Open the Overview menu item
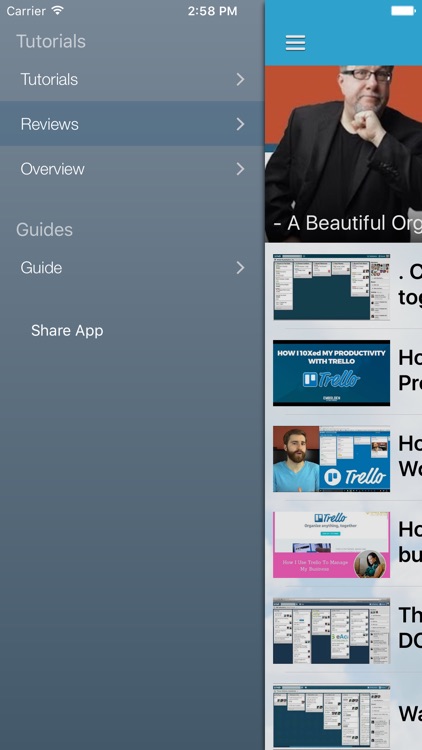 tap(132, 169)
